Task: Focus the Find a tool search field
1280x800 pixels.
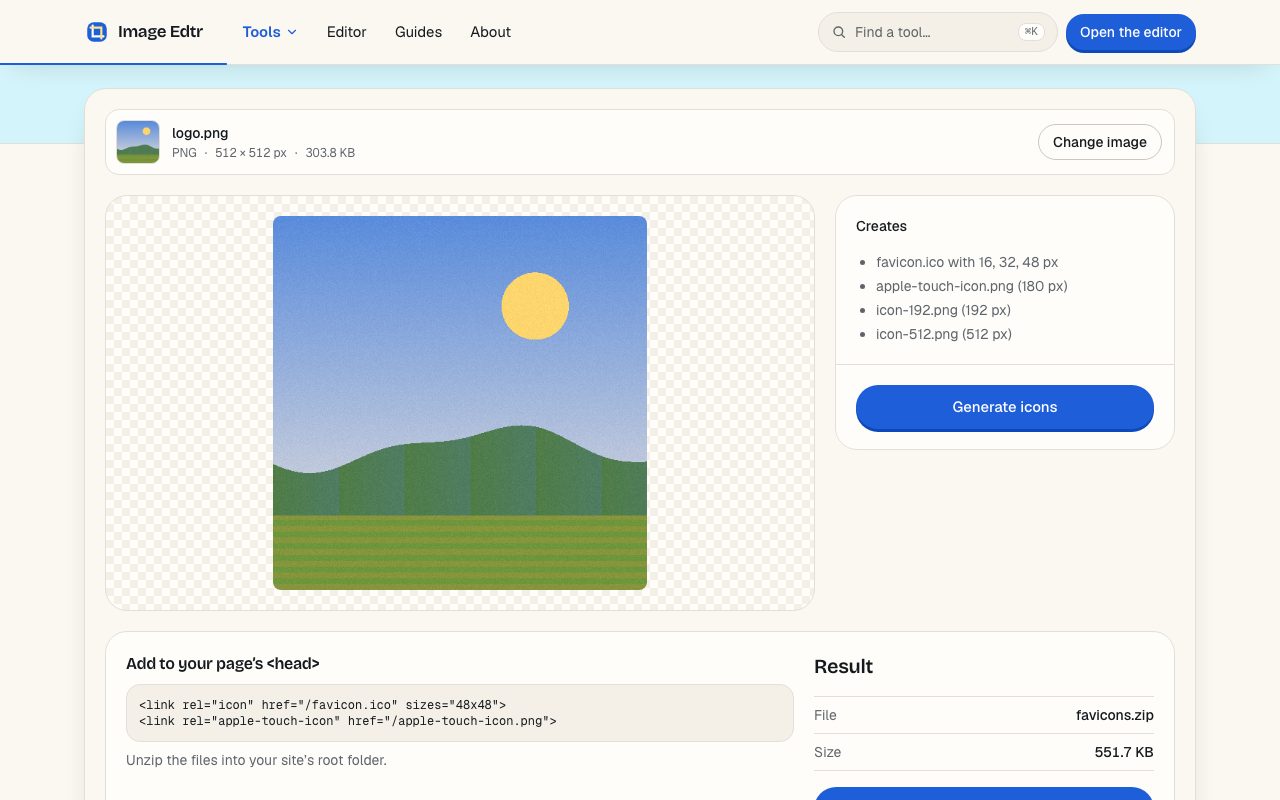Action: click(x=937, y=32)
